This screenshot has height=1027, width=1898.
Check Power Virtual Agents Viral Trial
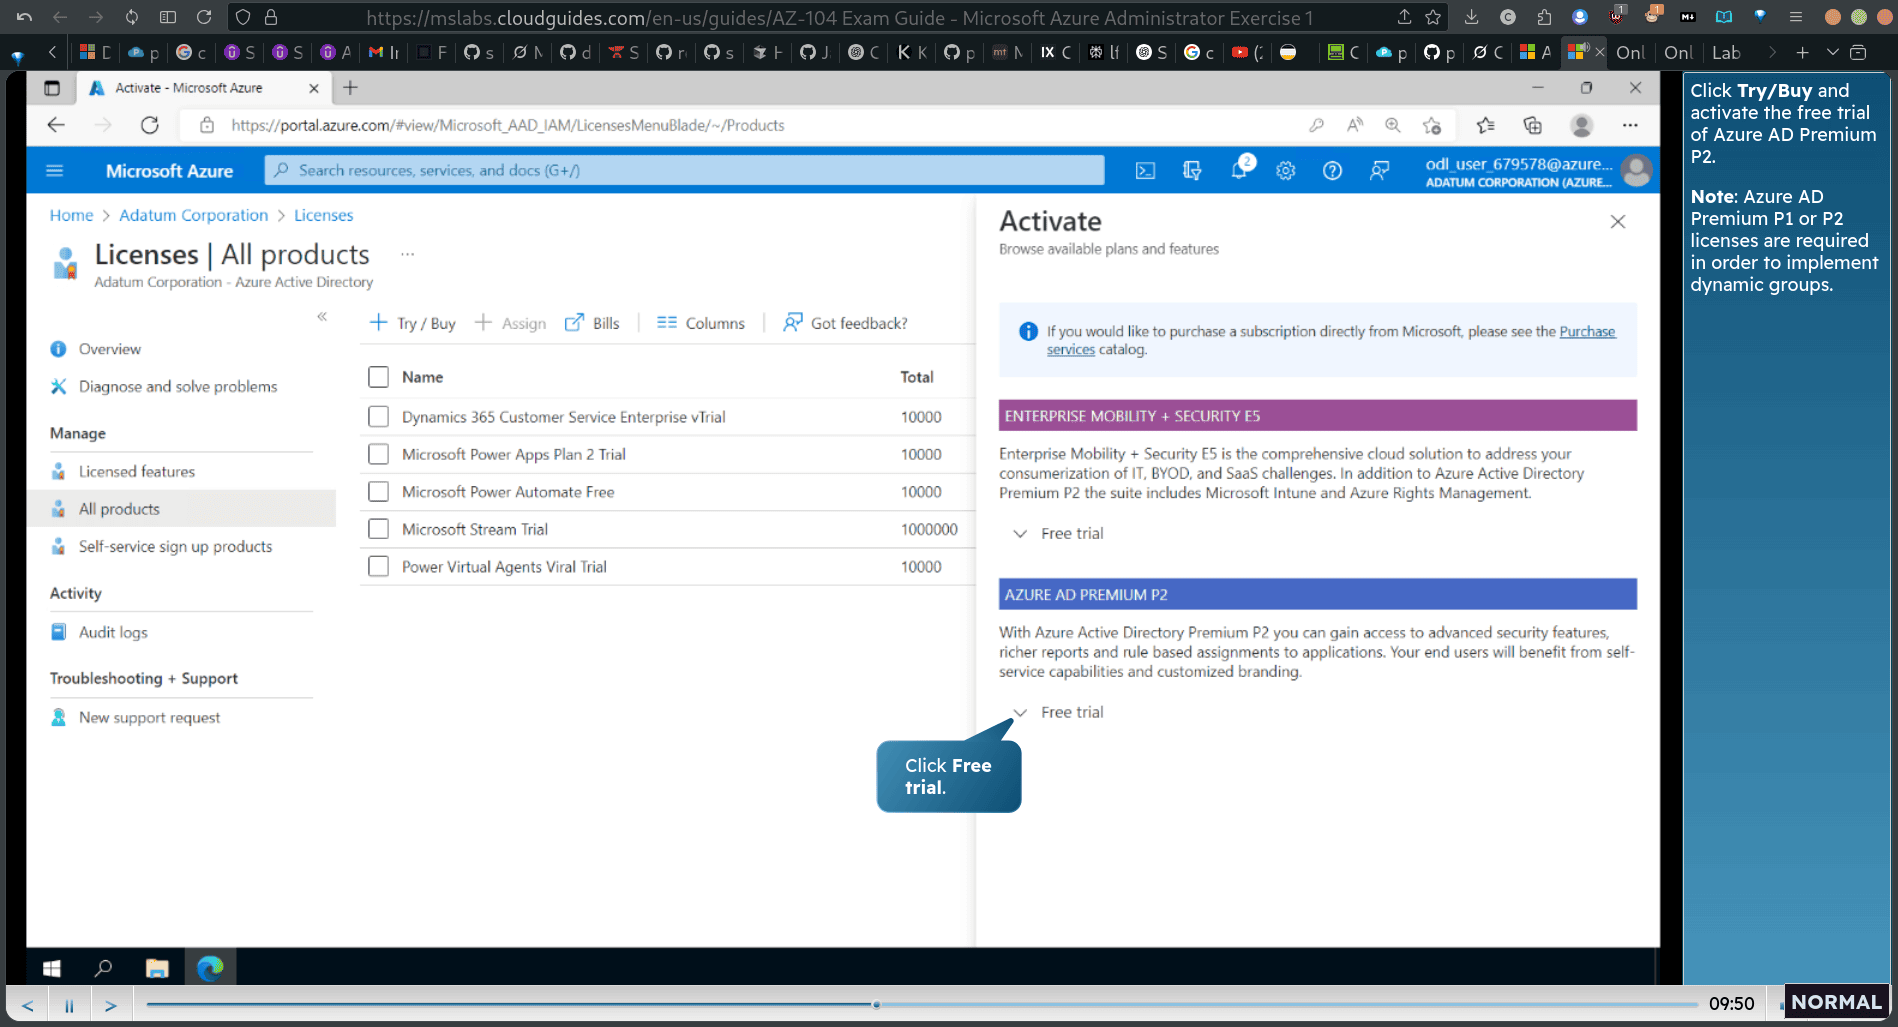tap(378, 567)
